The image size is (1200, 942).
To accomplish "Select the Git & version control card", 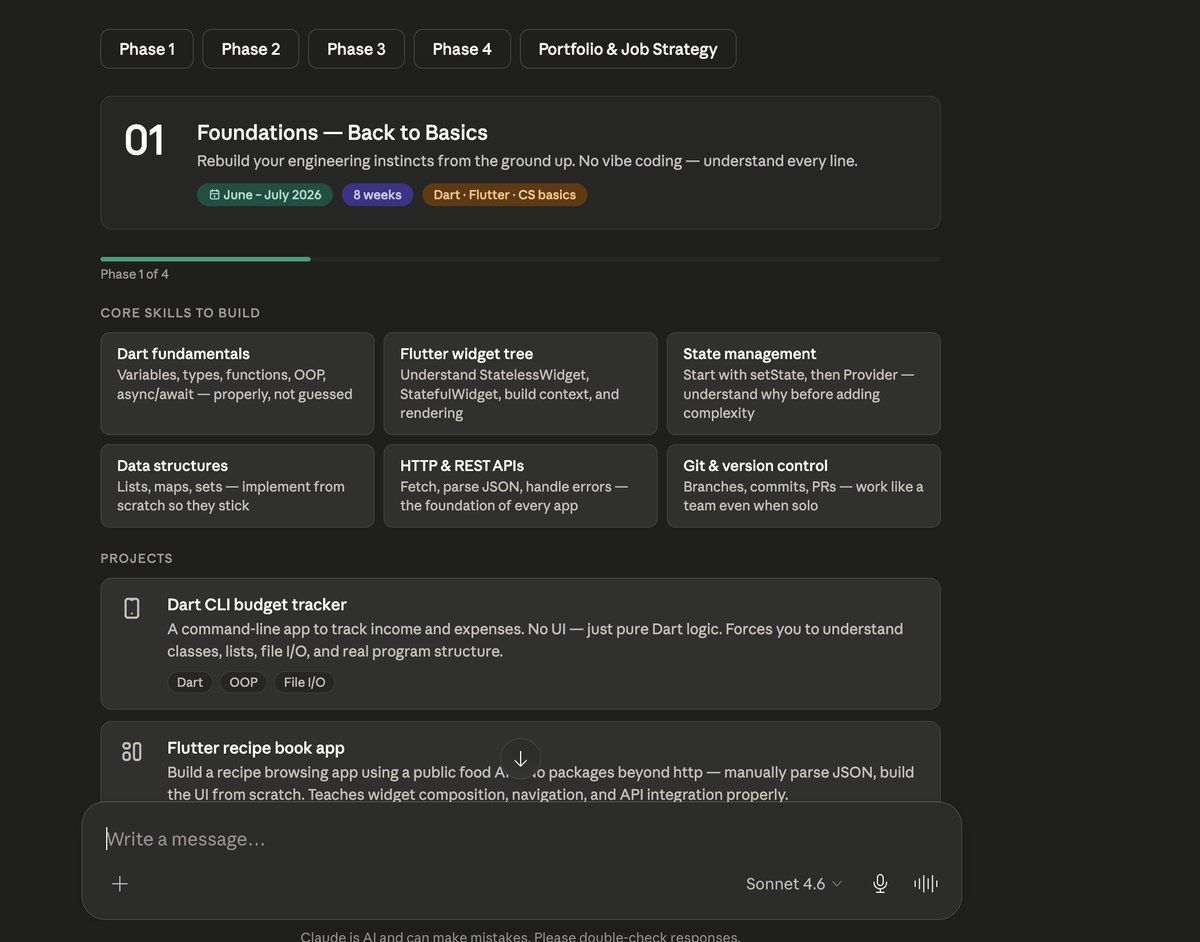I will point(804,486).
